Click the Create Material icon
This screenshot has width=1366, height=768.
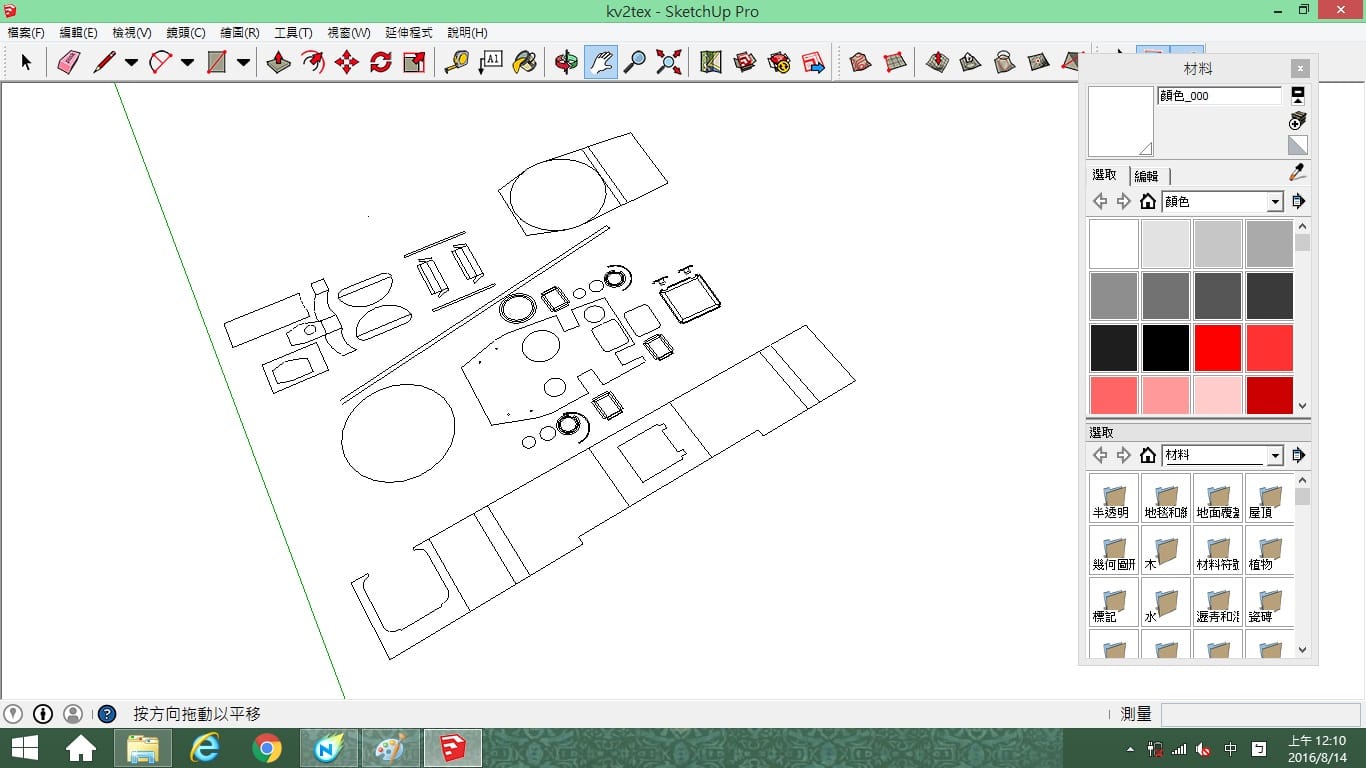point(1298,120)
